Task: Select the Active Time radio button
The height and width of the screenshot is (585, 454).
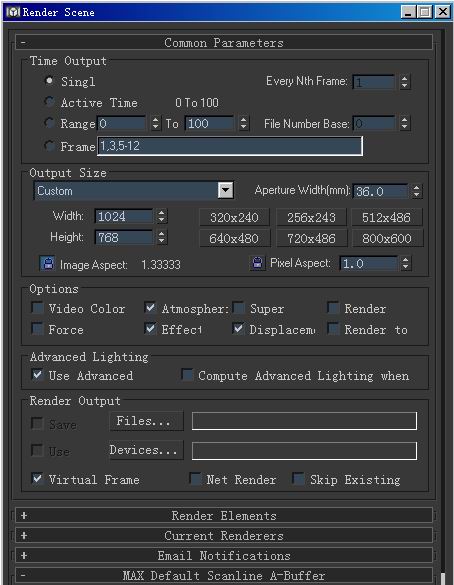Action: [x=49, y=102]
